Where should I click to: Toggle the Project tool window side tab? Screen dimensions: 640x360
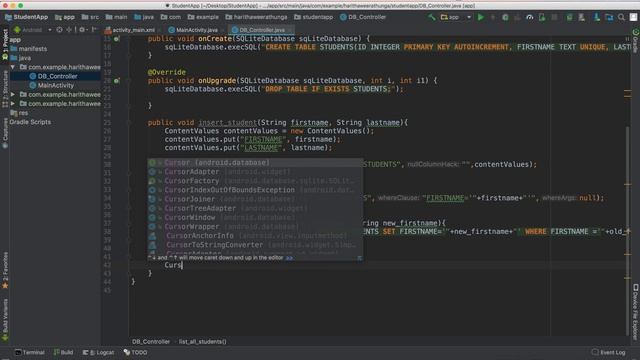(x=5, y=43)
